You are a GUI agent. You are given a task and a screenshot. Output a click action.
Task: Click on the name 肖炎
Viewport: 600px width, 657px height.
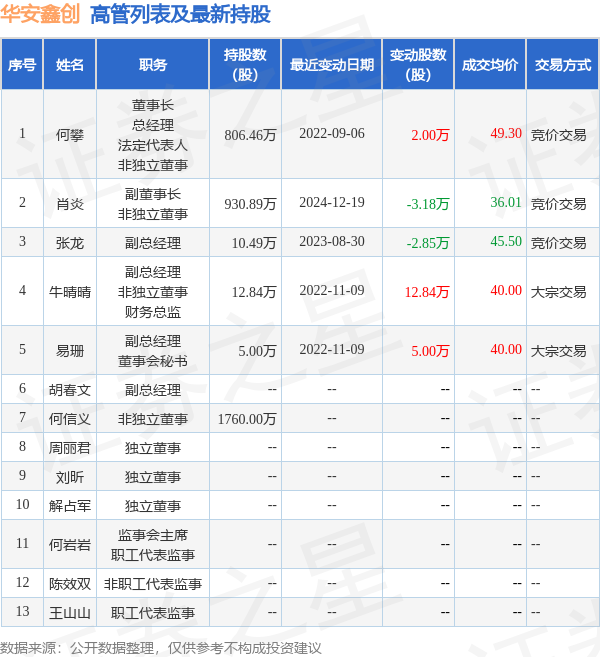[70, 203]
